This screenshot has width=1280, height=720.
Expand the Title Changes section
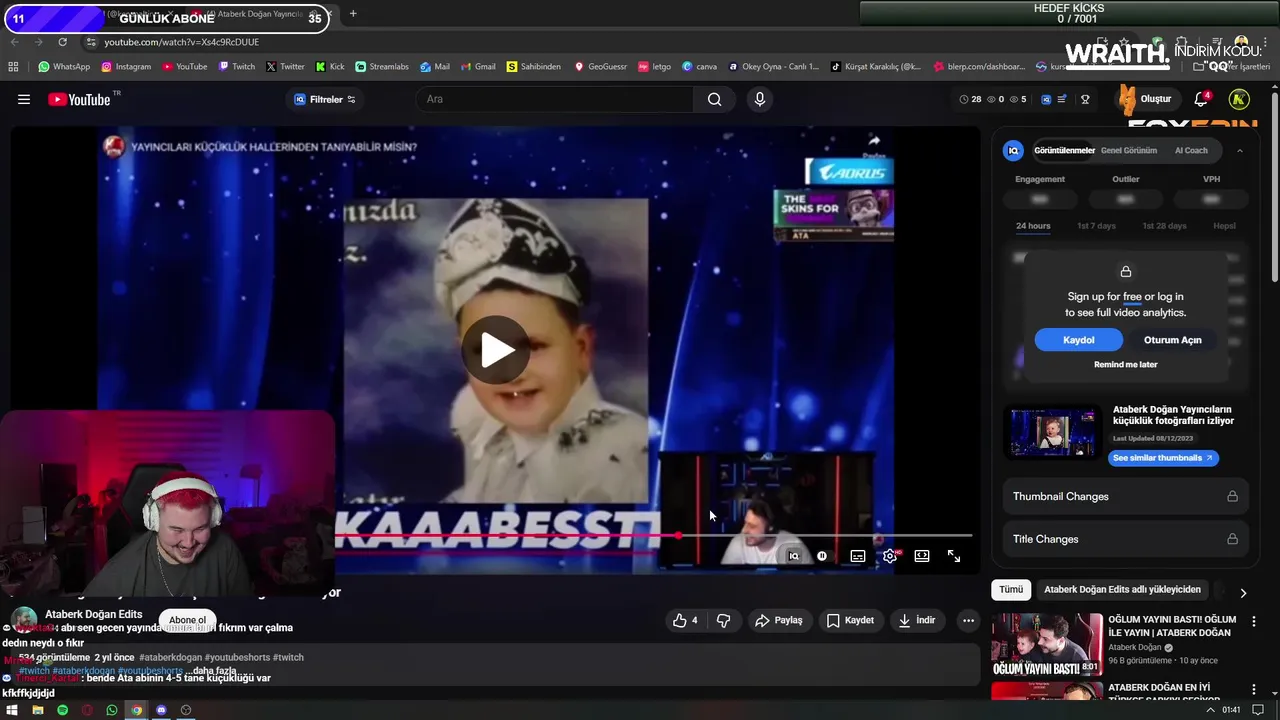(x=1125, y=539)
